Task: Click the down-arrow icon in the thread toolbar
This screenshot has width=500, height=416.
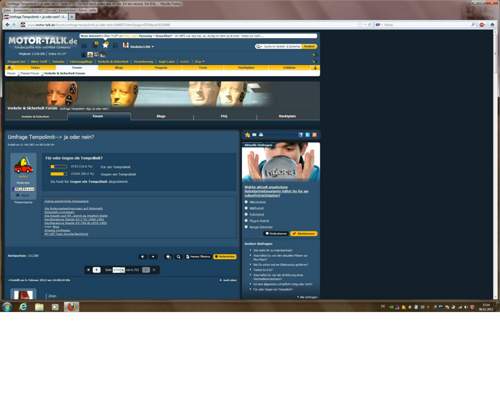Action: pyautogui.click(x=142, y=257)
